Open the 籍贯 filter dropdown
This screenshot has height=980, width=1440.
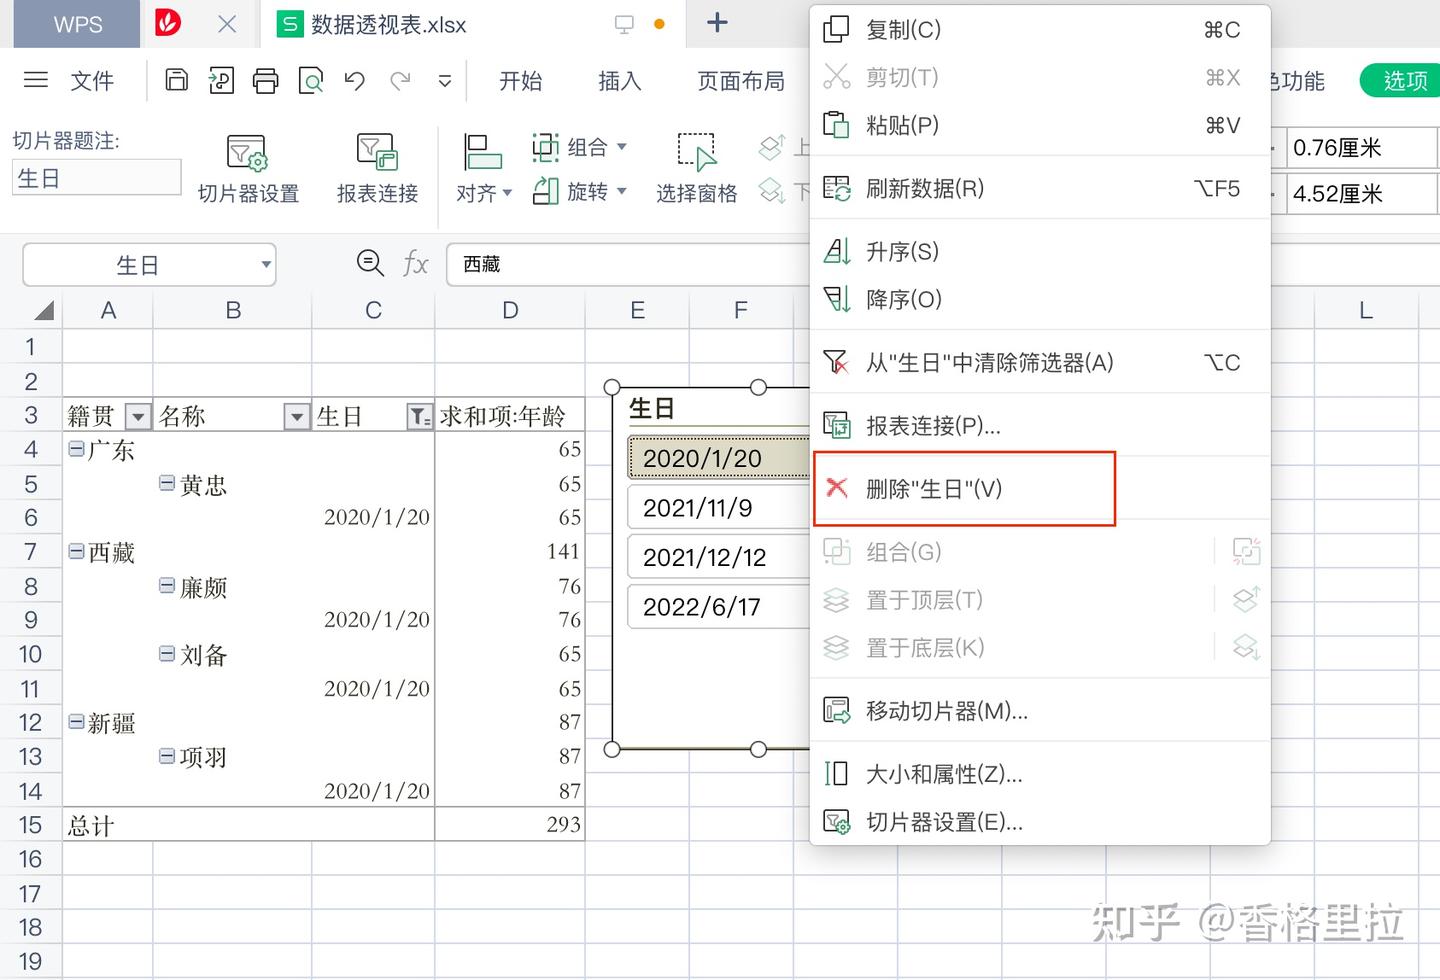138,416
